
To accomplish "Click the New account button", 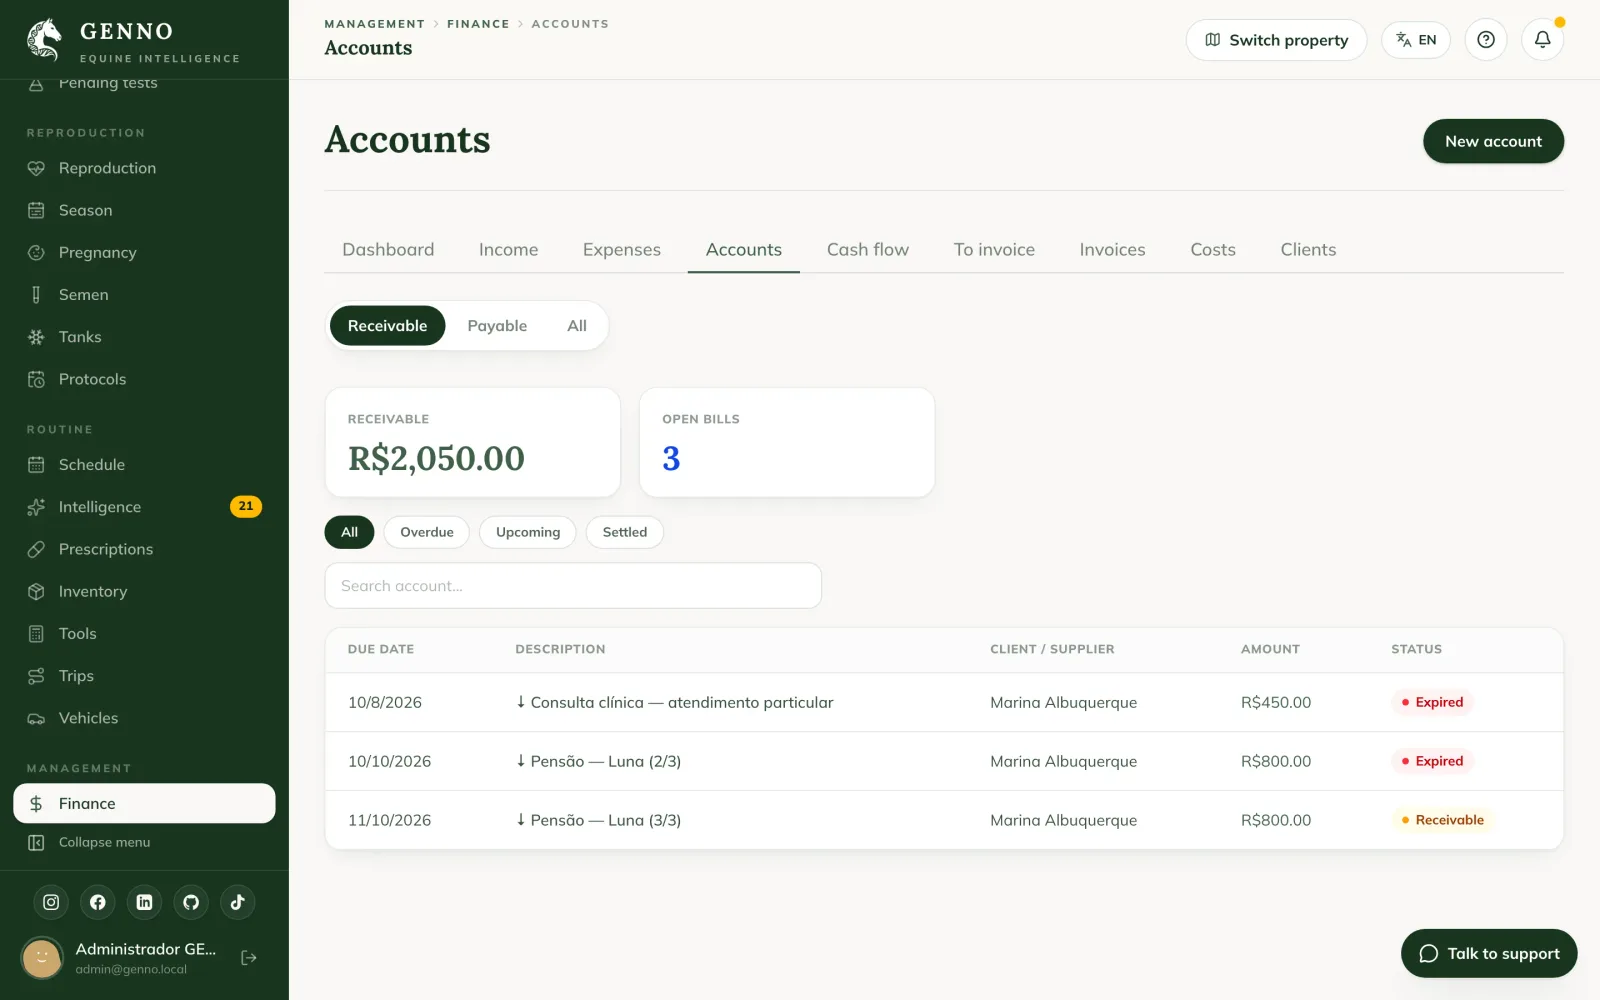I will pyautogui.click(x=1493, y=141).
